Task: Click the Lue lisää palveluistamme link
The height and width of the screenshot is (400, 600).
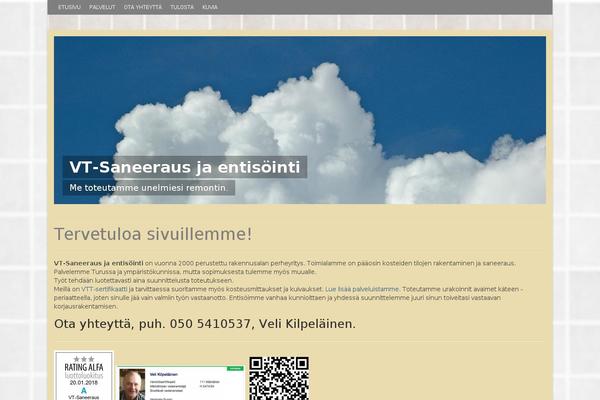Action: (x=362, y=289)
